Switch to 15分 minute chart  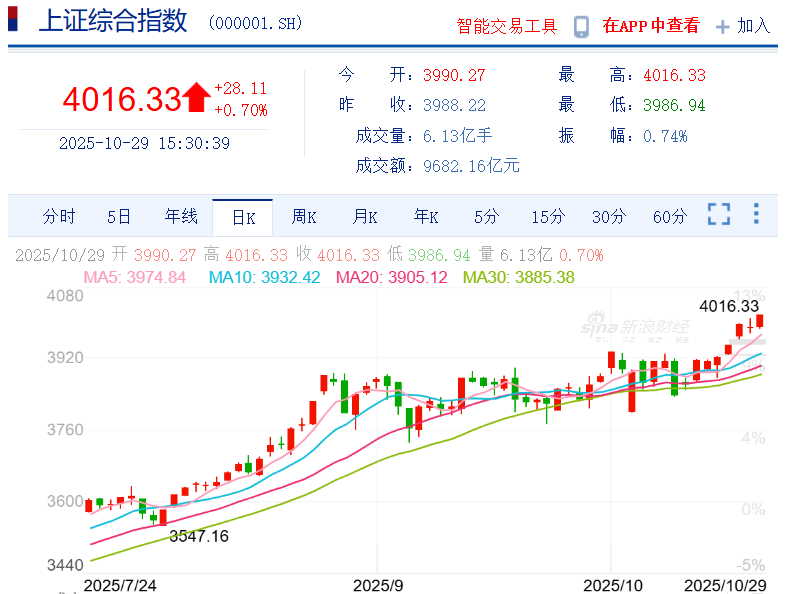tap(548, 216)
